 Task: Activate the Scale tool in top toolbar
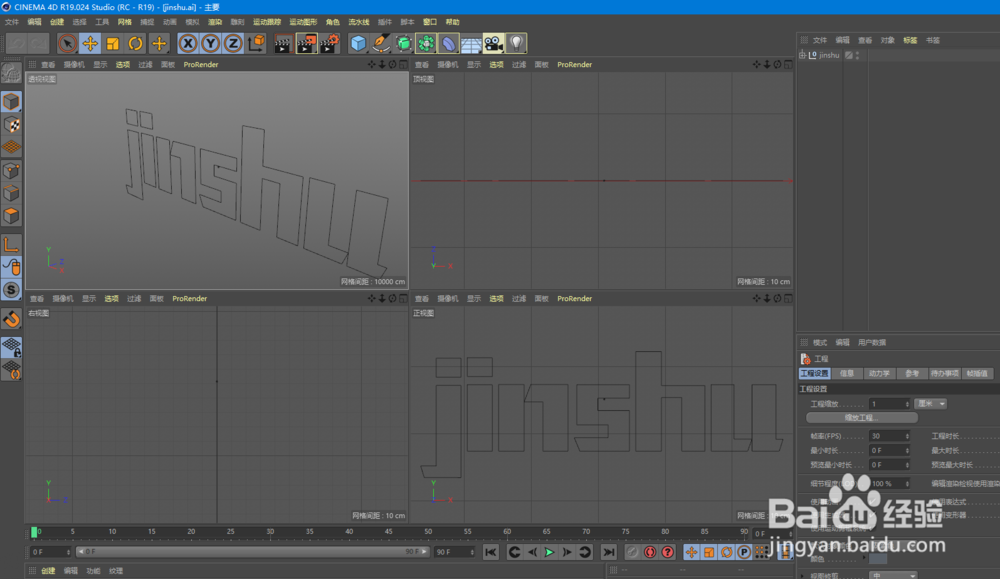click(113, 43)
